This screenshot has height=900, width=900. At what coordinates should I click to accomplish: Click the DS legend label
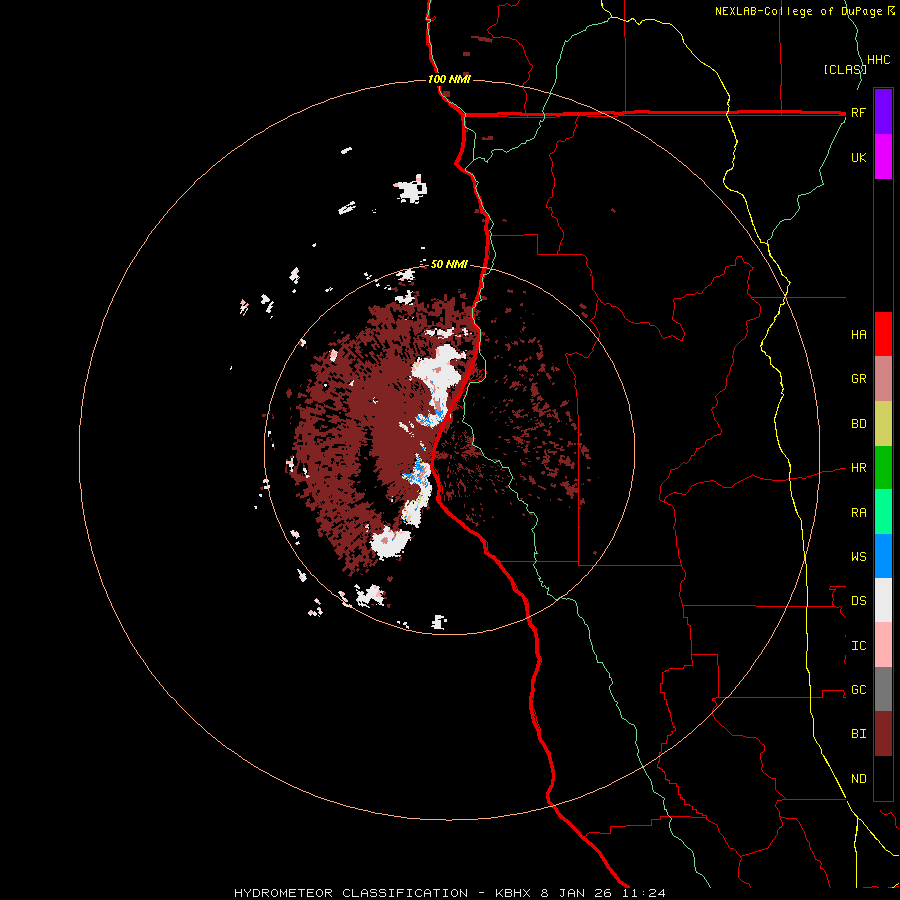[858, 601]
